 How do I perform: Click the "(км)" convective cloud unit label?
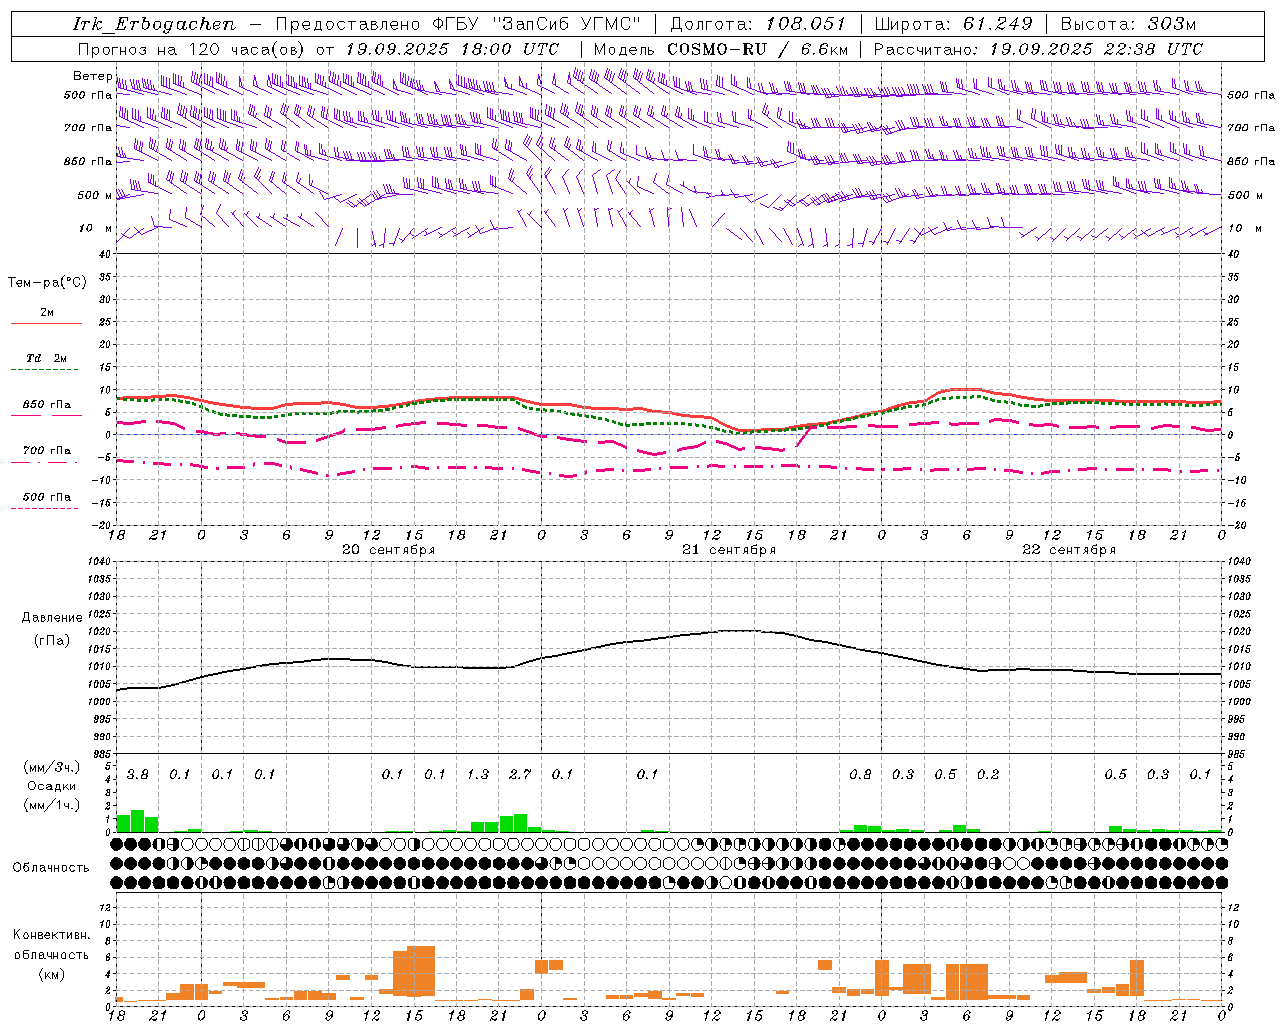tap(51, 974)
